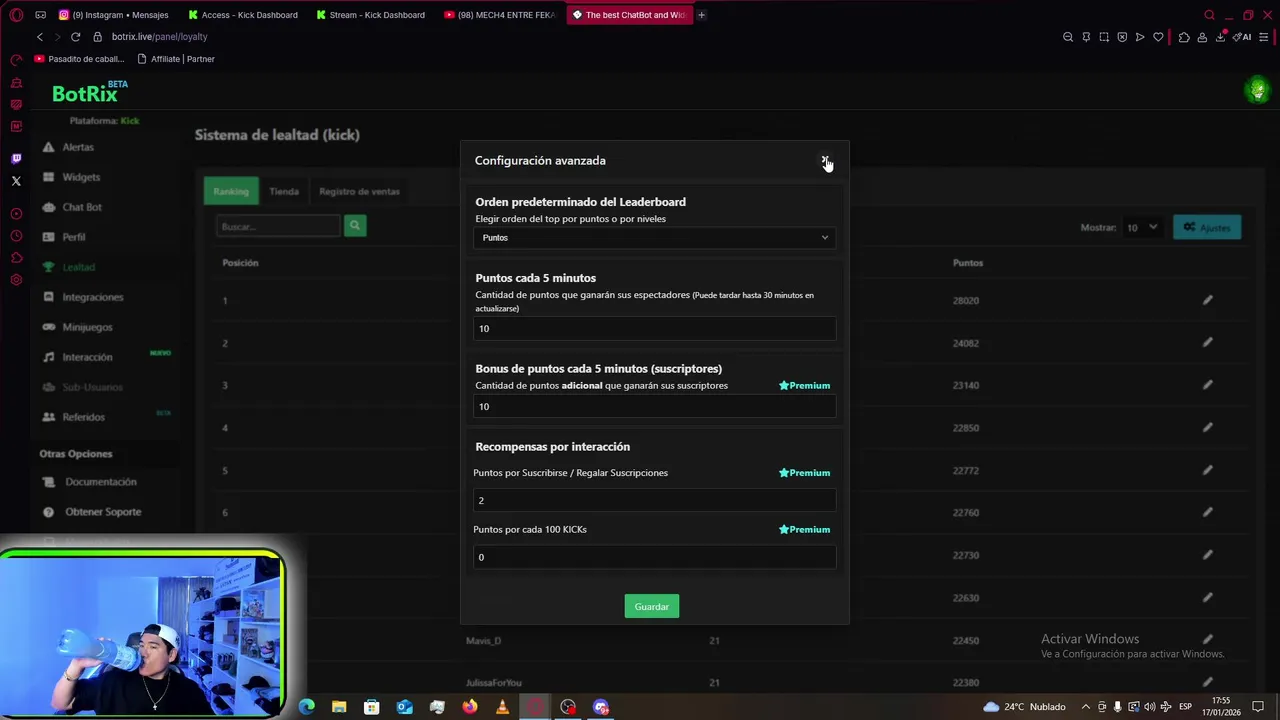Save settings with the Guardar button
This screenshot has width=1280, height=720.
click(652, 607)
